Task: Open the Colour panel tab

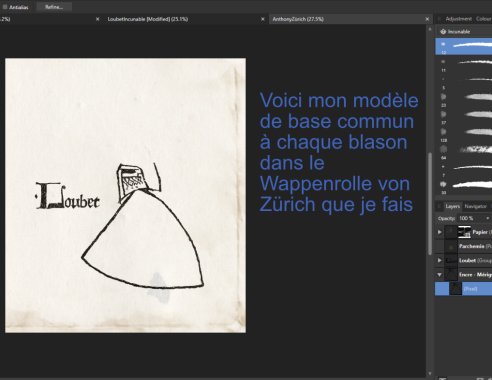Action: (484, 19)
